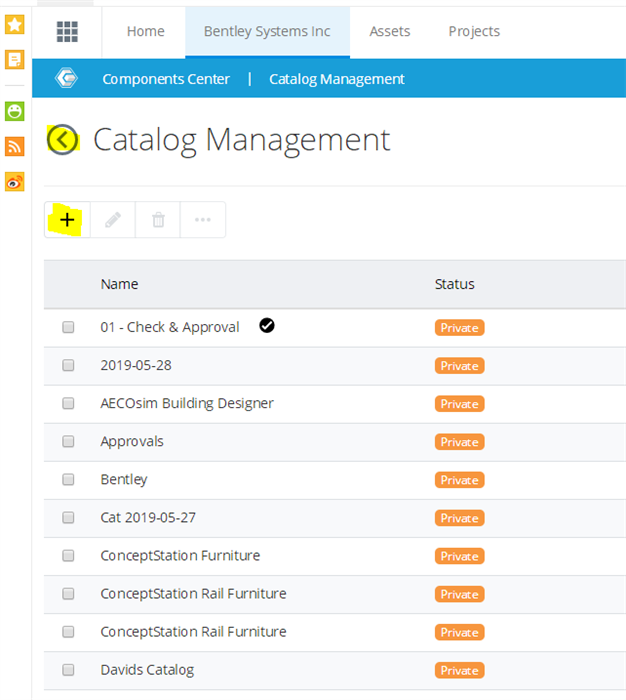The image size is (626, 700).
Task: Sort by the Status column header
Action: pos(455,284)
